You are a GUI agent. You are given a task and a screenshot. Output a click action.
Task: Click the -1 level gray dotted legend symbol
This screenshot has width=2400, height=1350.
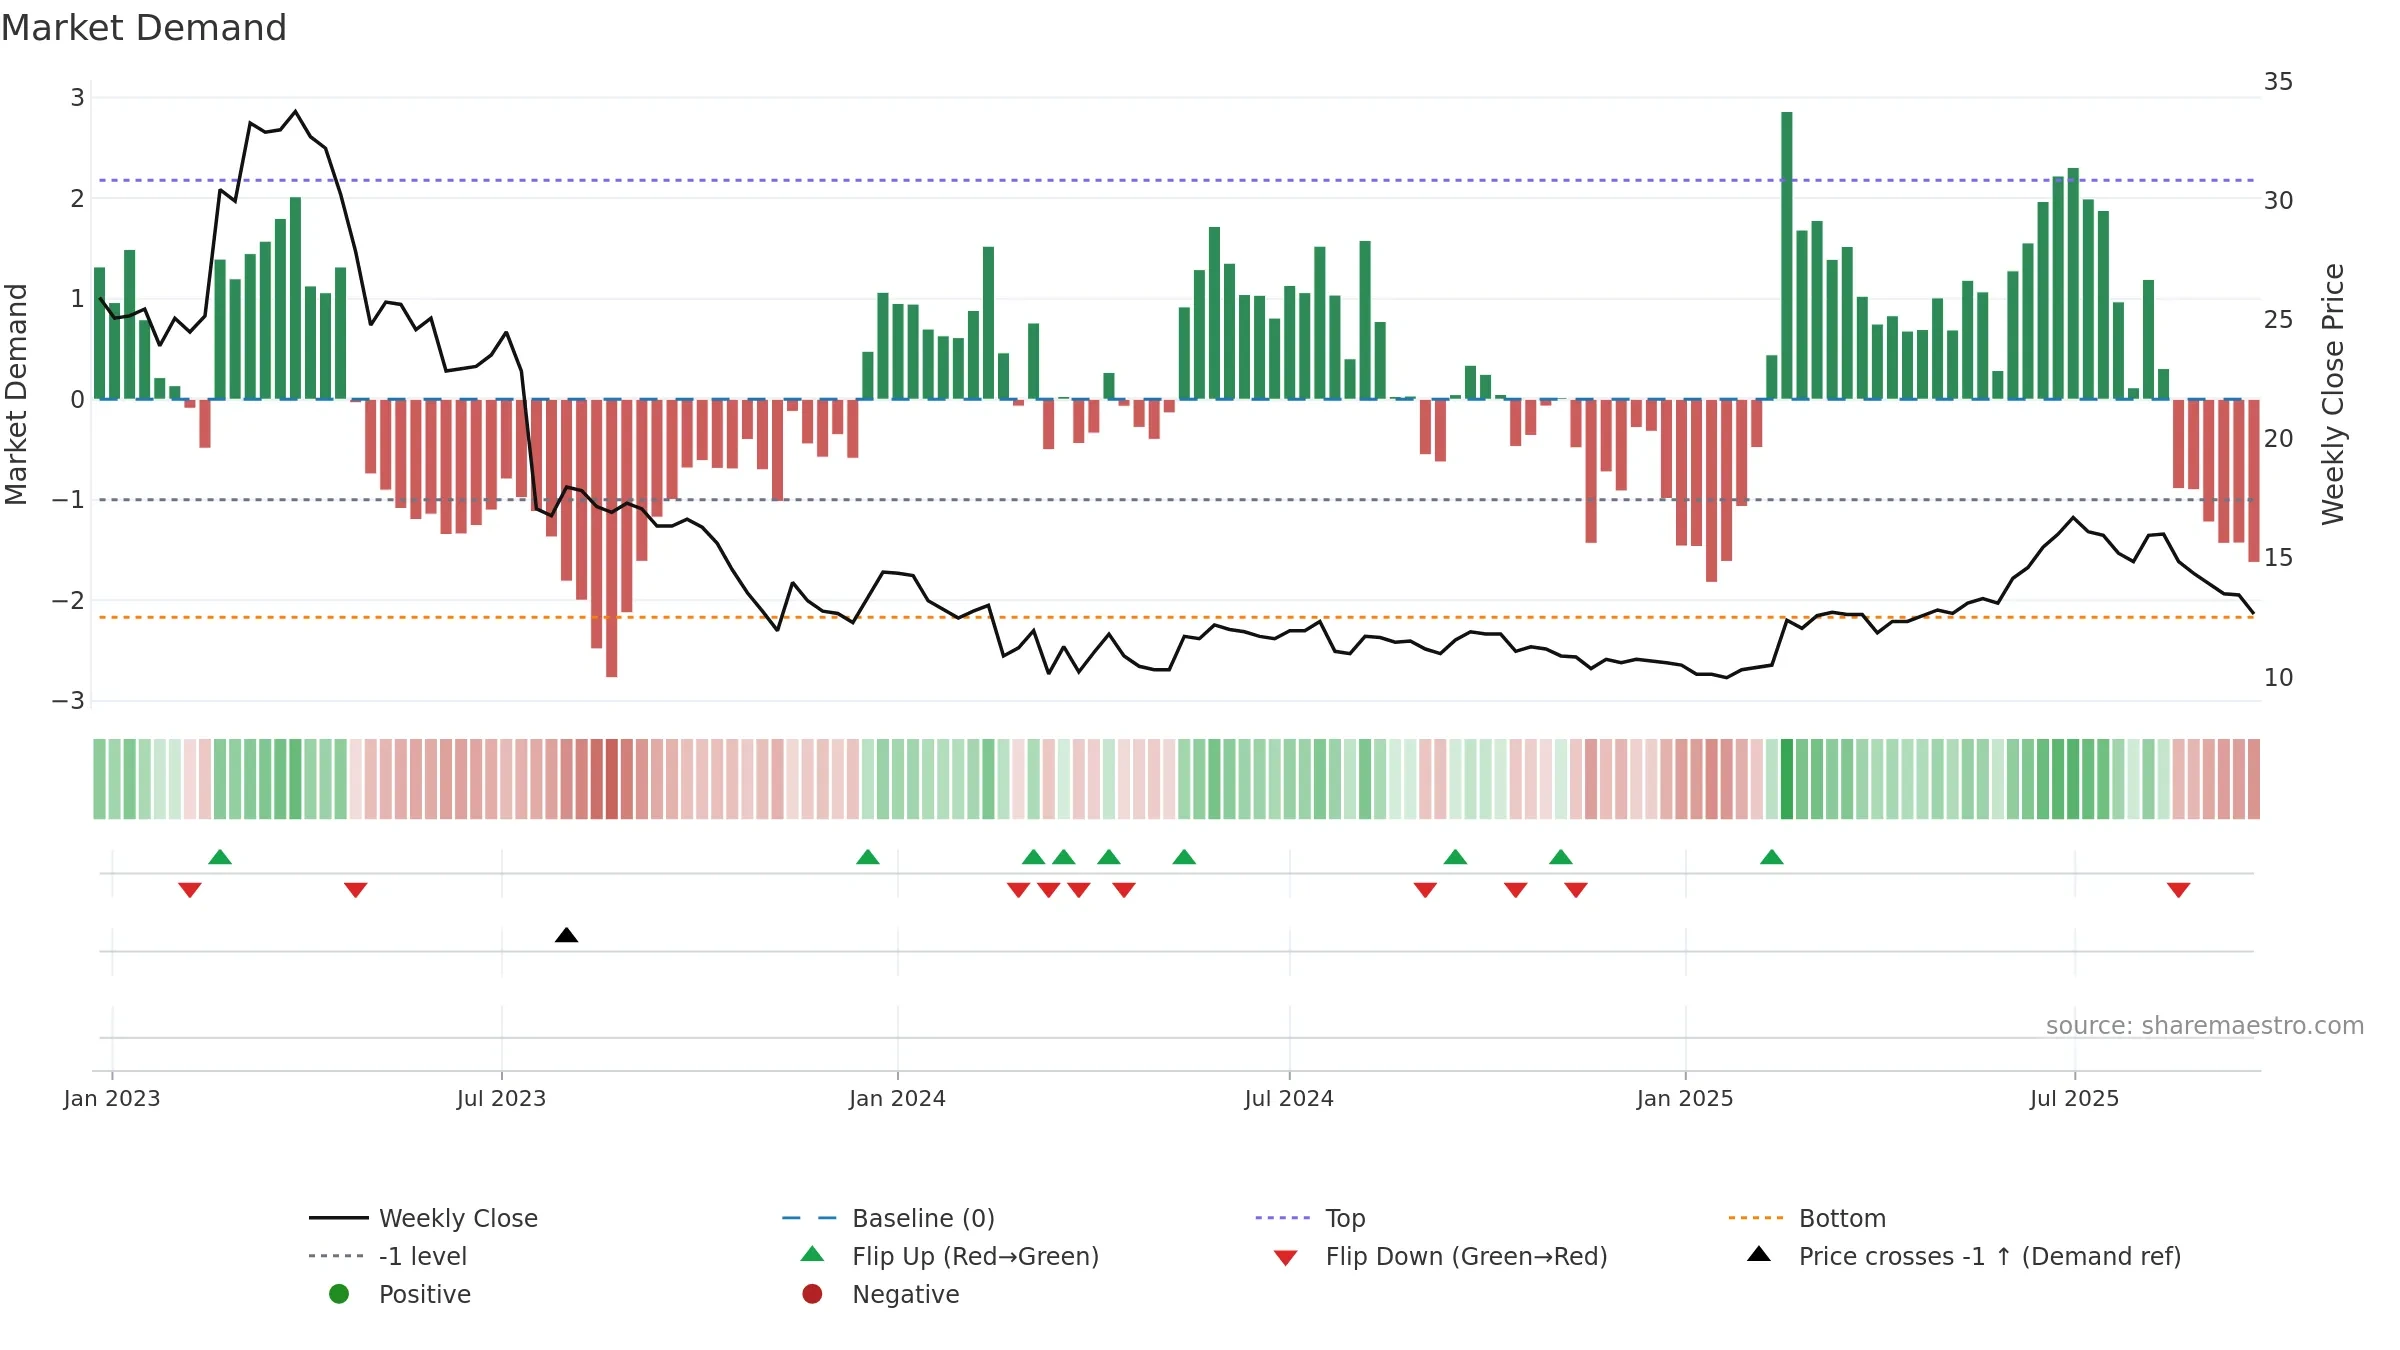338,1256
